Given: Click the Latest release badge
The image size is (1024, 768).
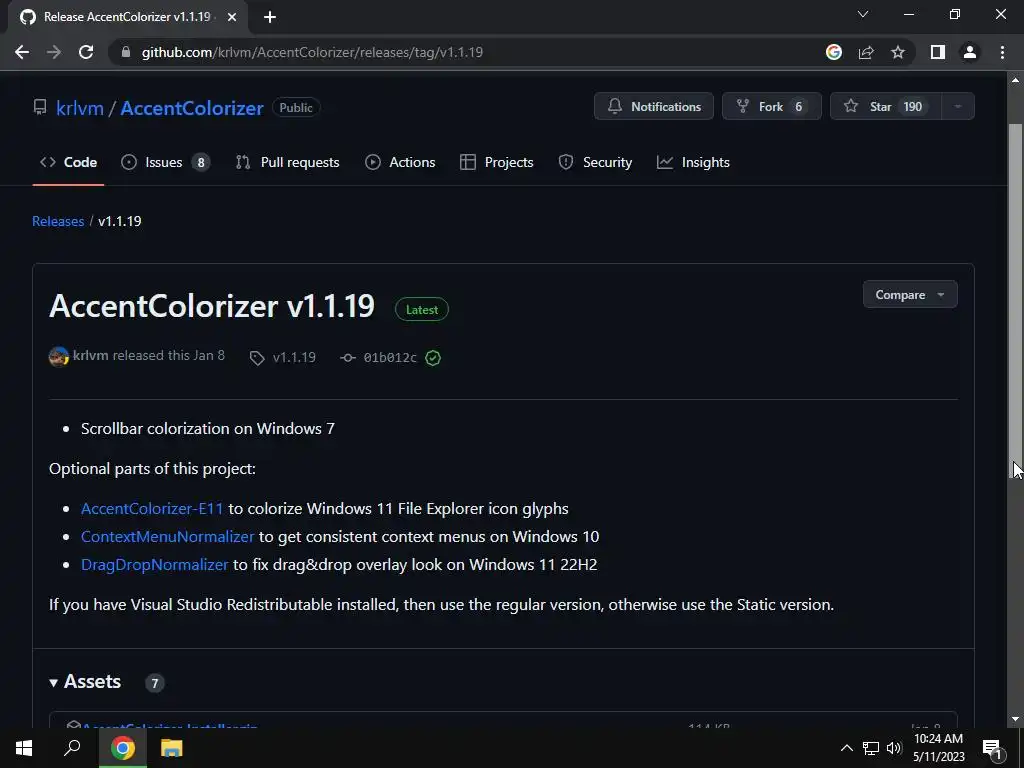Looking at the screenshot, I should pyautogui.click(x=422, y=310).
